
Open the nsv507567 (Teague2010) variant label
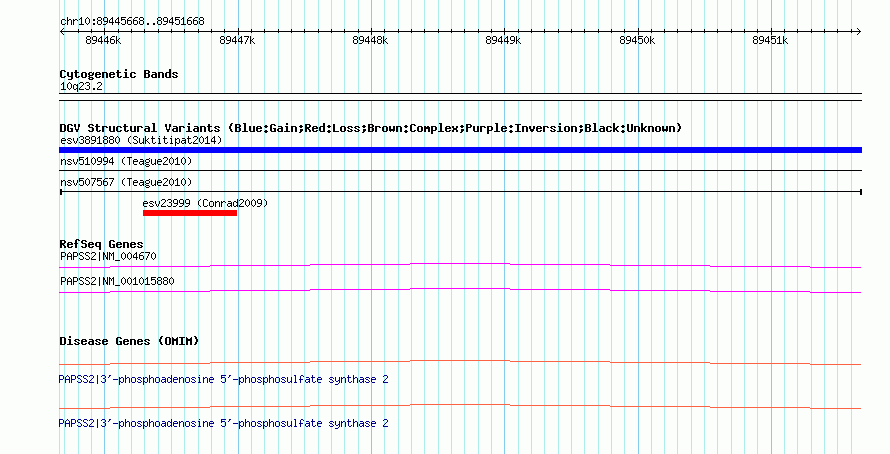coord(126,182)
